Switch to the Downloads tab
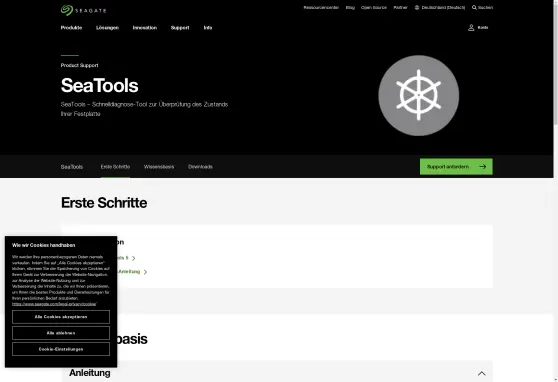558x382 pixels. (x=200, y=167)
